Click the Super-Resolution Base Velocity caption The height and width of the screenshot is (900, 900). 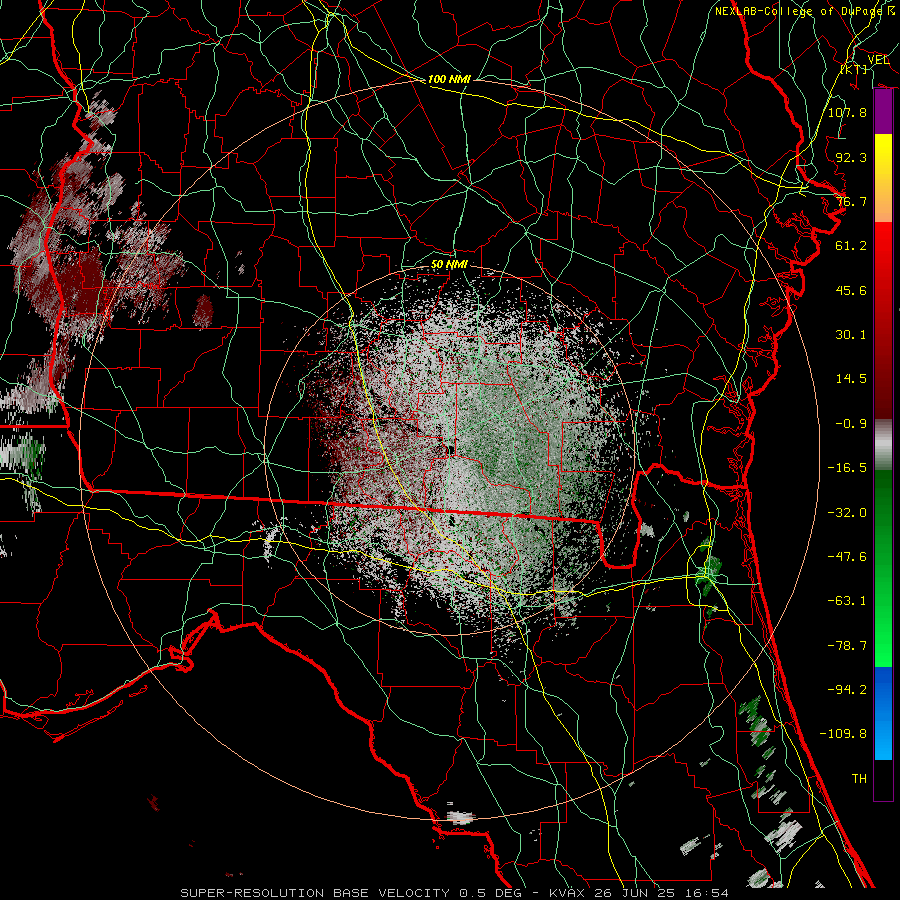coord(455,893)
